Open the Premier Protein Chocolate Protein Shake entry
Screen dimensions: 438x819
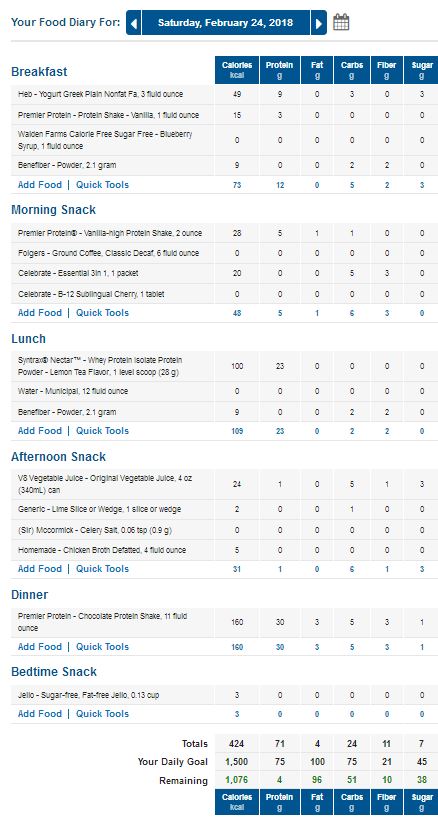102,622
